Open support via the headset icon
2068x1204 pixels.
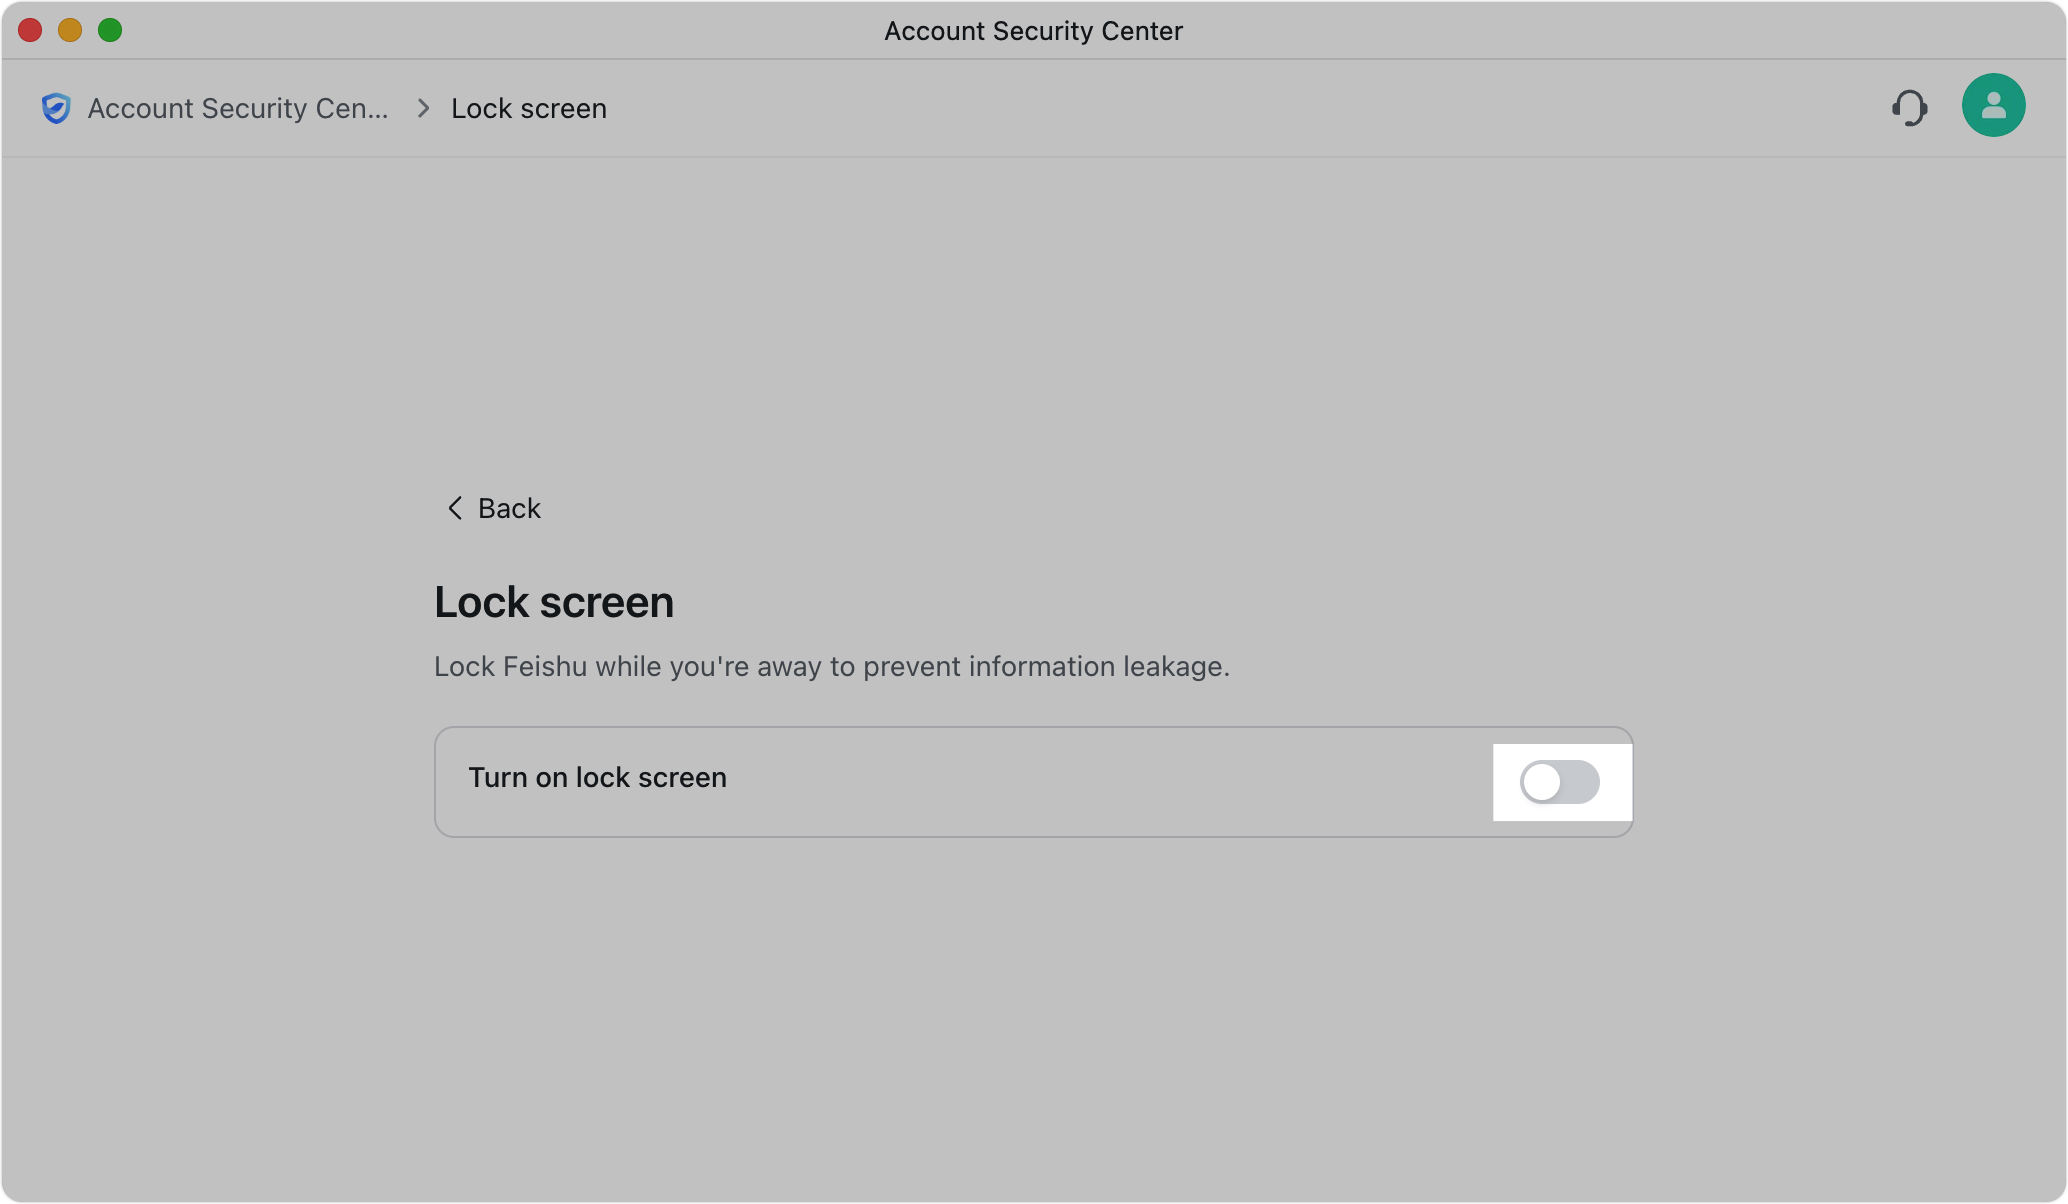pyautogui.click(x=1909, y=108)
